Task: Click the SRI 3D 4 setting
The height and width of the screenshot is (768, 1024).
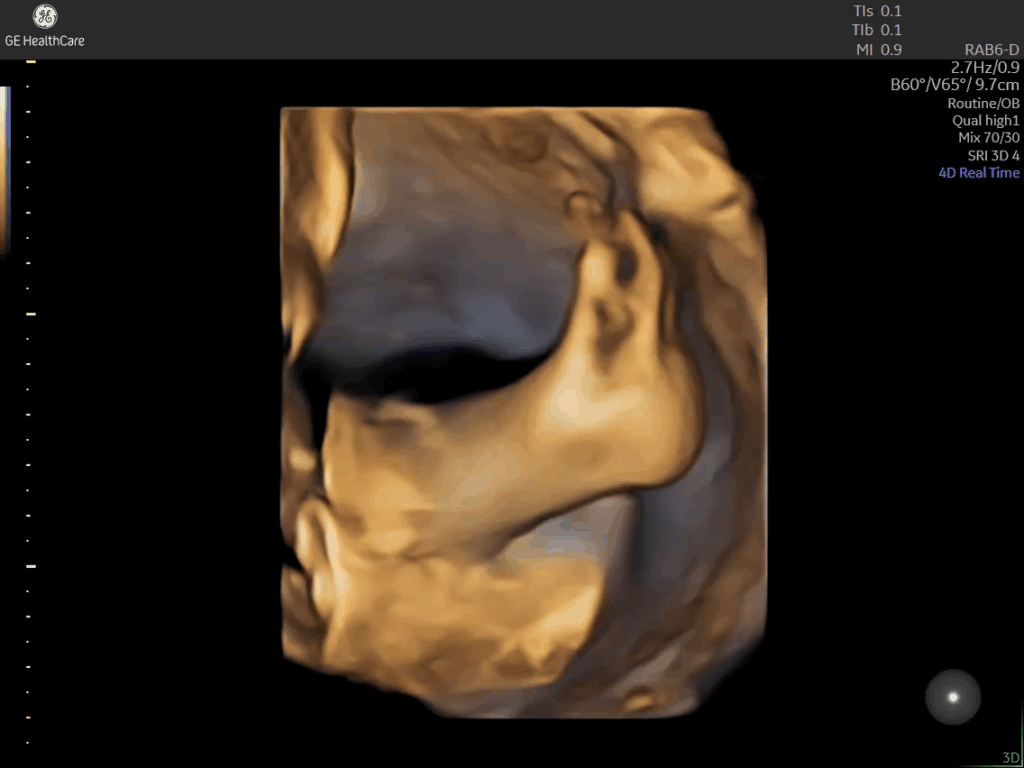Action: 993,155
